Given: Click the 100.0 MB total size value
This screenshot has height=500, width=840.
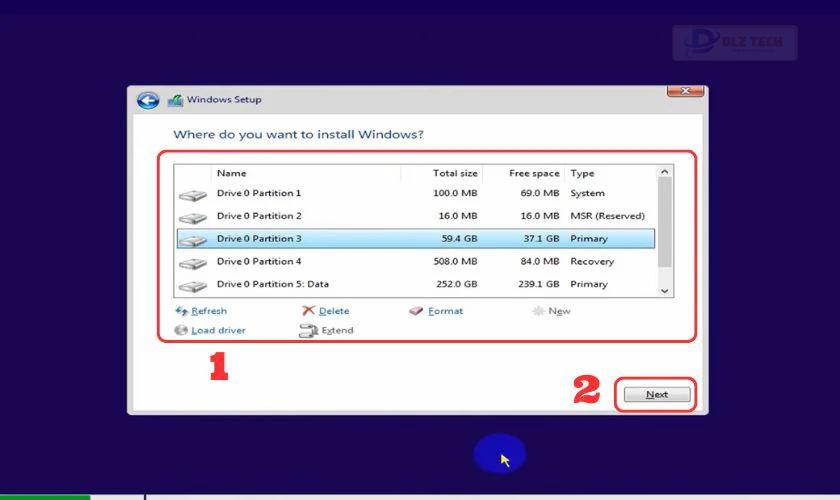Looking at the screenshot, I should pyautogui.click(x=455, y=193).
